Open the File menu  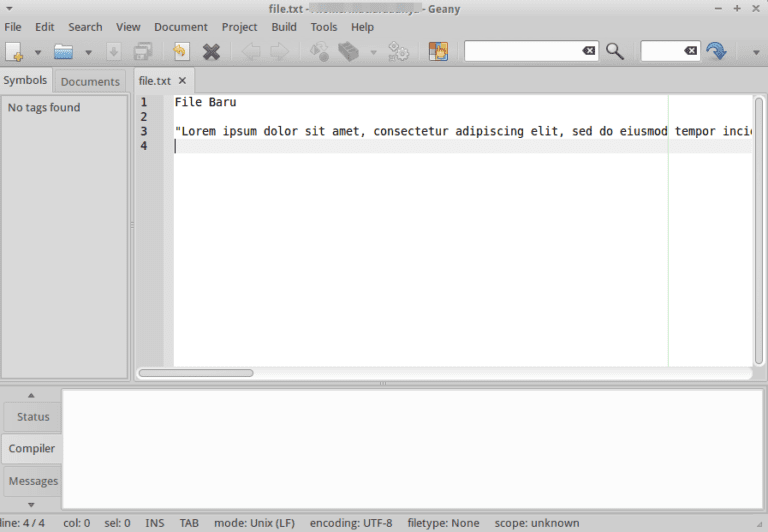pyautogui.click(x=13, y=27)
